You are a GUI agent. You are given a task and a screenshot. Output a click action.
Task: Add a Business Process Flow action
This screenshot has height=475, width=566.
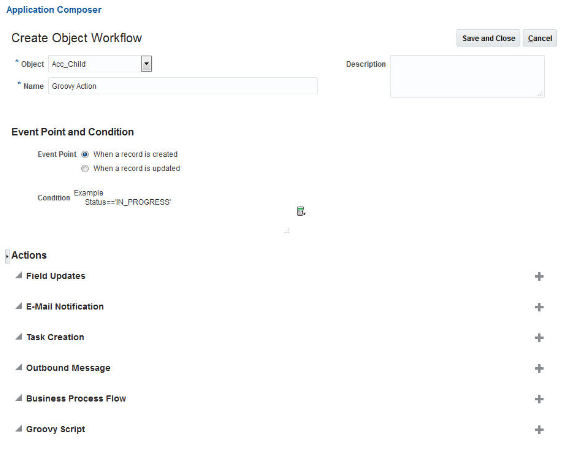pos(539,399)
